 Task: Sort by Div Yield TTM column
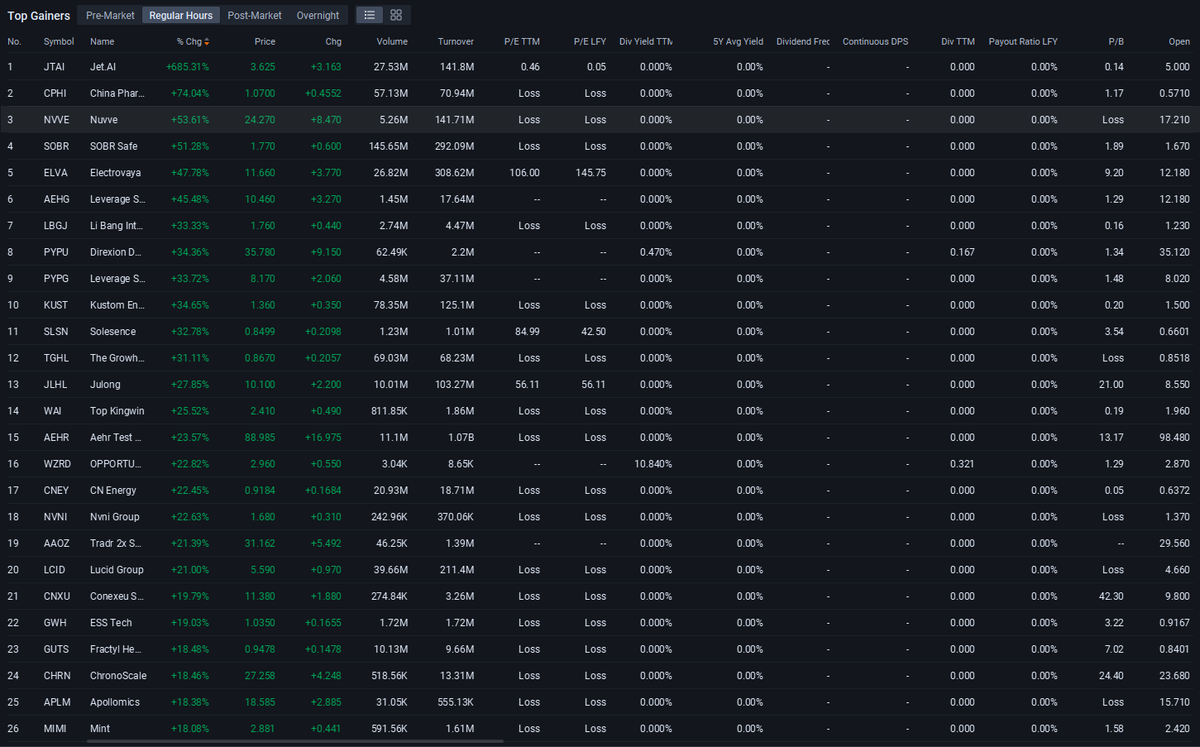click(x=646, y=42)
